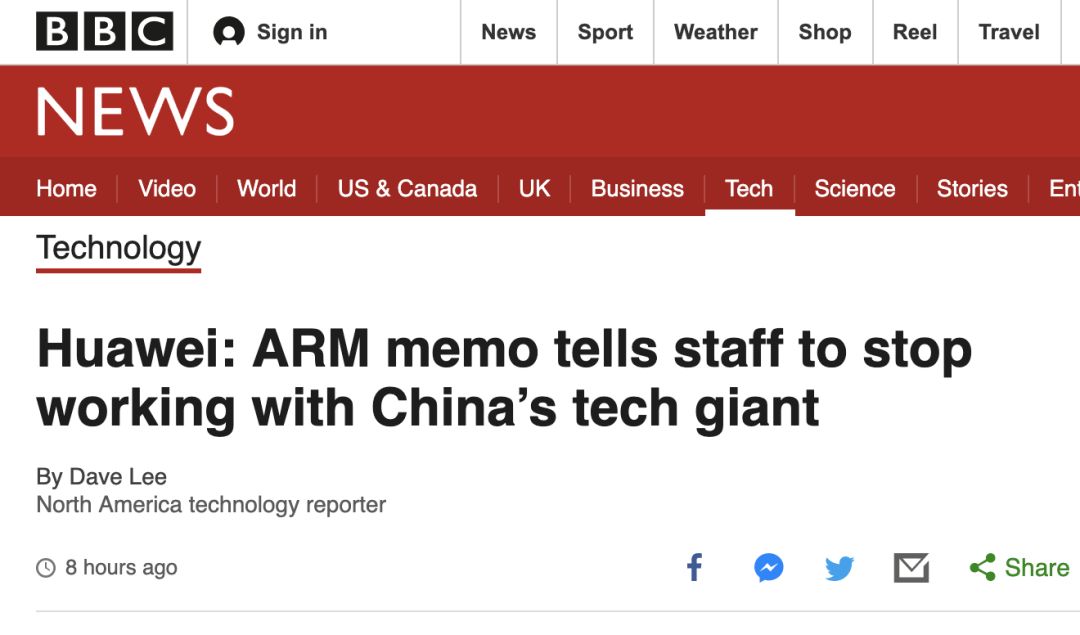This screenshot has height=635, width=1080.
Task: Select the Travel top navigation item
Action: [1009, 32]
